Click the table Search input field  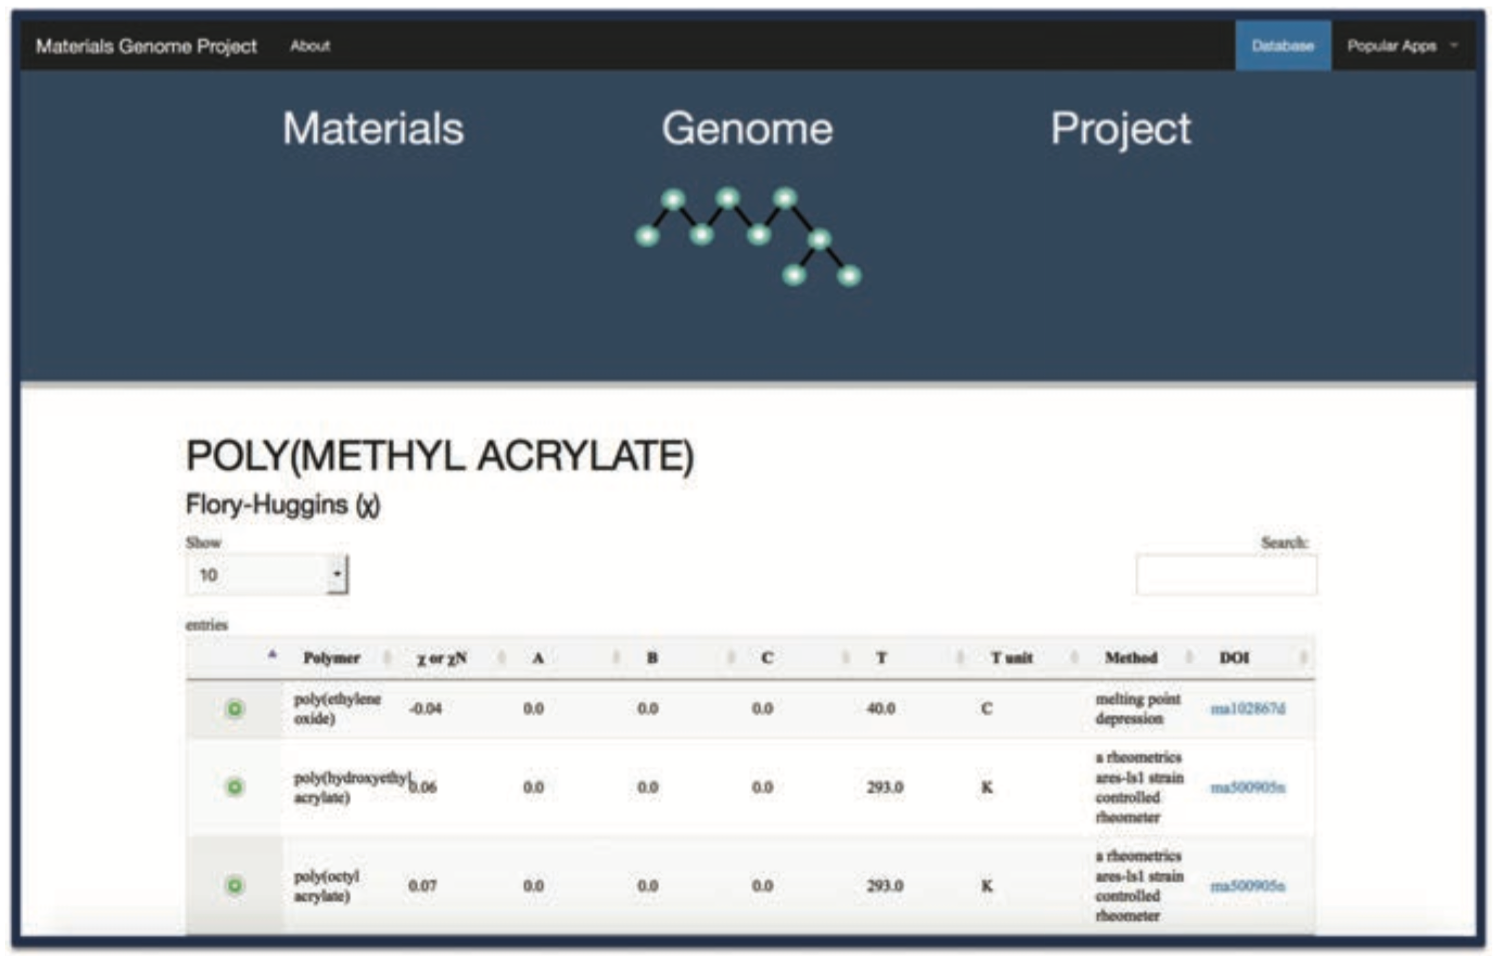point(1226,575)
